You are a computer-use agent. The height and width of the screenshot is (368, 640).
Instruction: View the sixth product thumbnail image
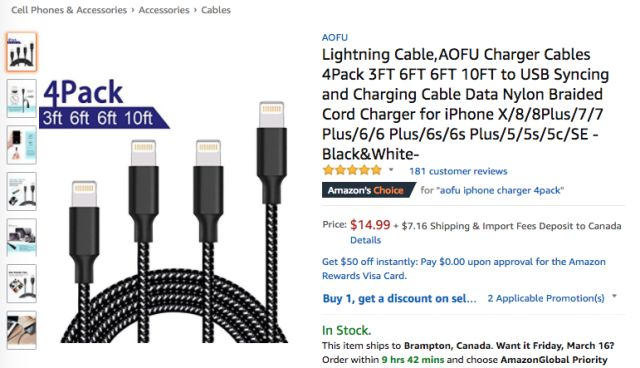(x=22, y=284)
